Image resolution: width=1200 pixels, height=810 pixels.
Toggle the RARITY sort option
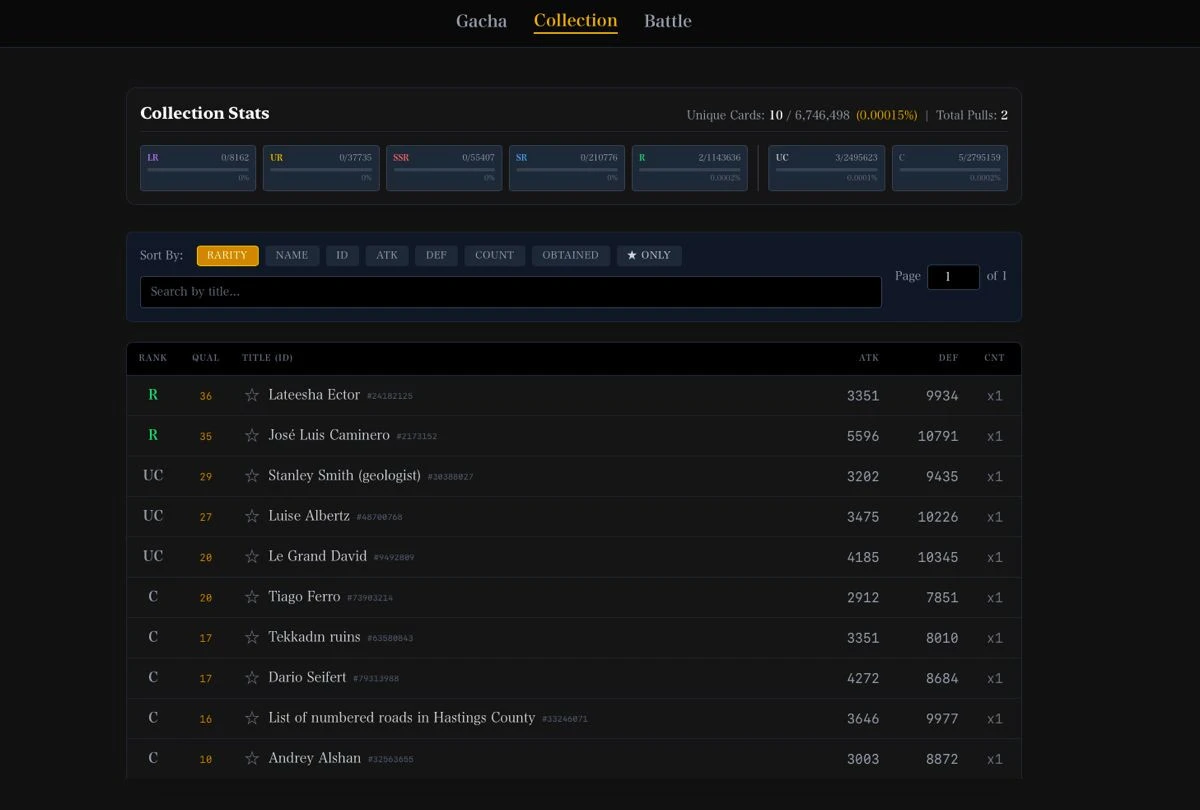pos(227,256)
